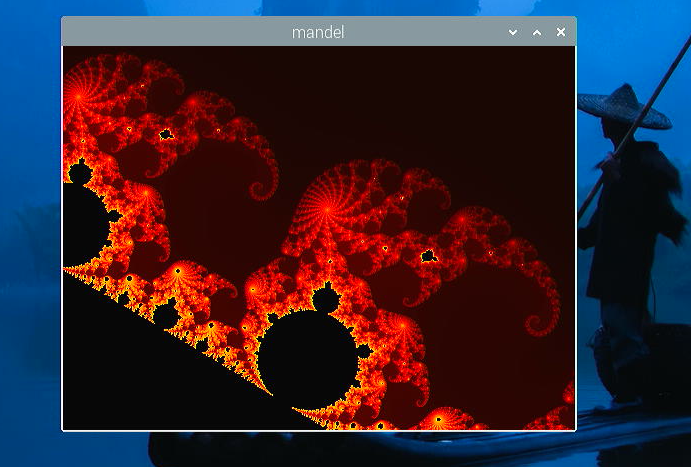Click the bright spiral center in the top-left corner

[78, 94]
